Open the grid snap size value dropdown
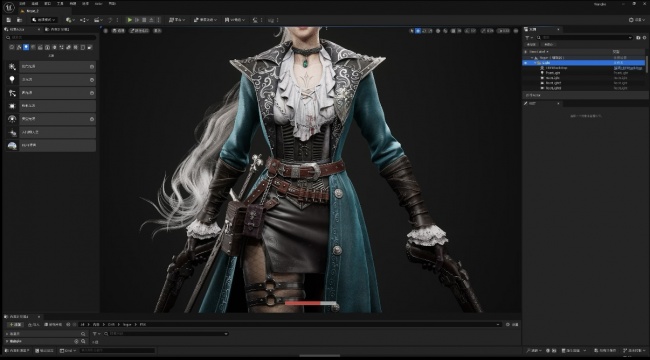The width and height of the screenshot is (650, 360). [459, 31]
